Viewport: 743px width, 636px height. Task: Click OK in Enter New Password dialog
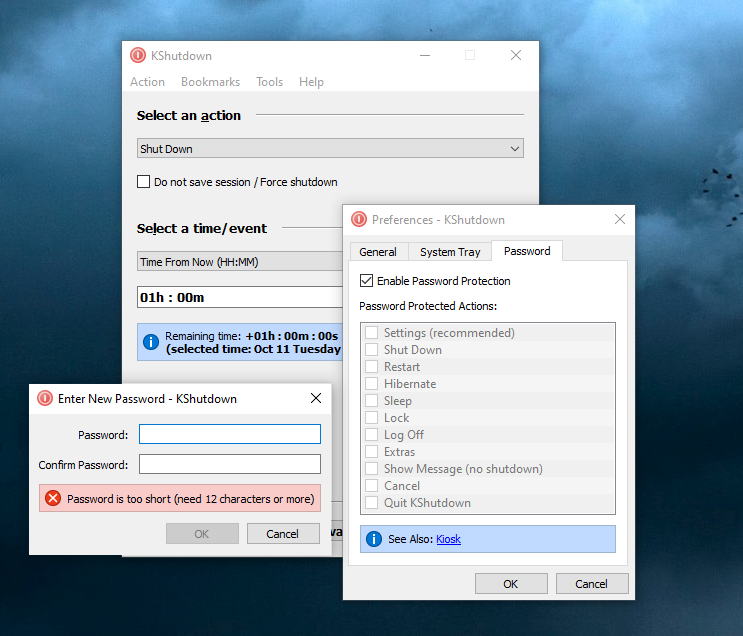(x=202, y=534)
